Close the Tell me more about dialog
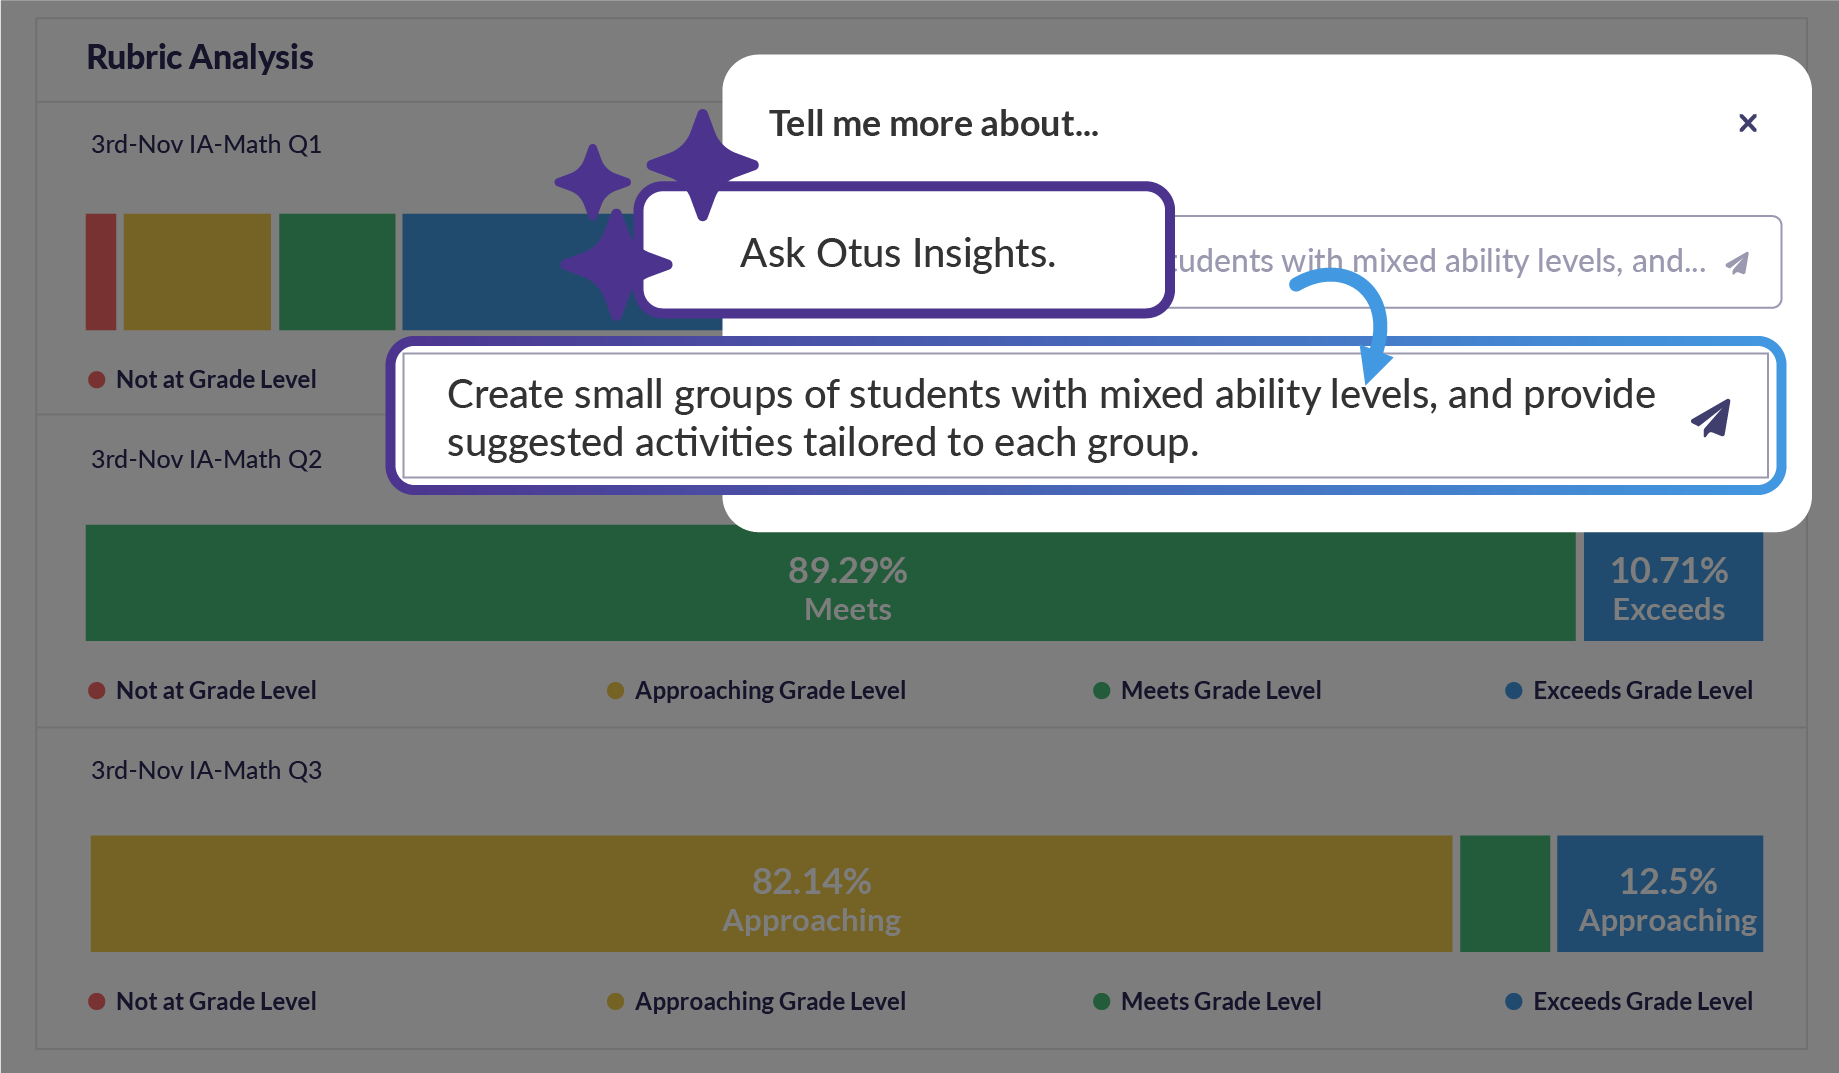This screenshot has height=1073, width=1839. tap(1747, 123)
